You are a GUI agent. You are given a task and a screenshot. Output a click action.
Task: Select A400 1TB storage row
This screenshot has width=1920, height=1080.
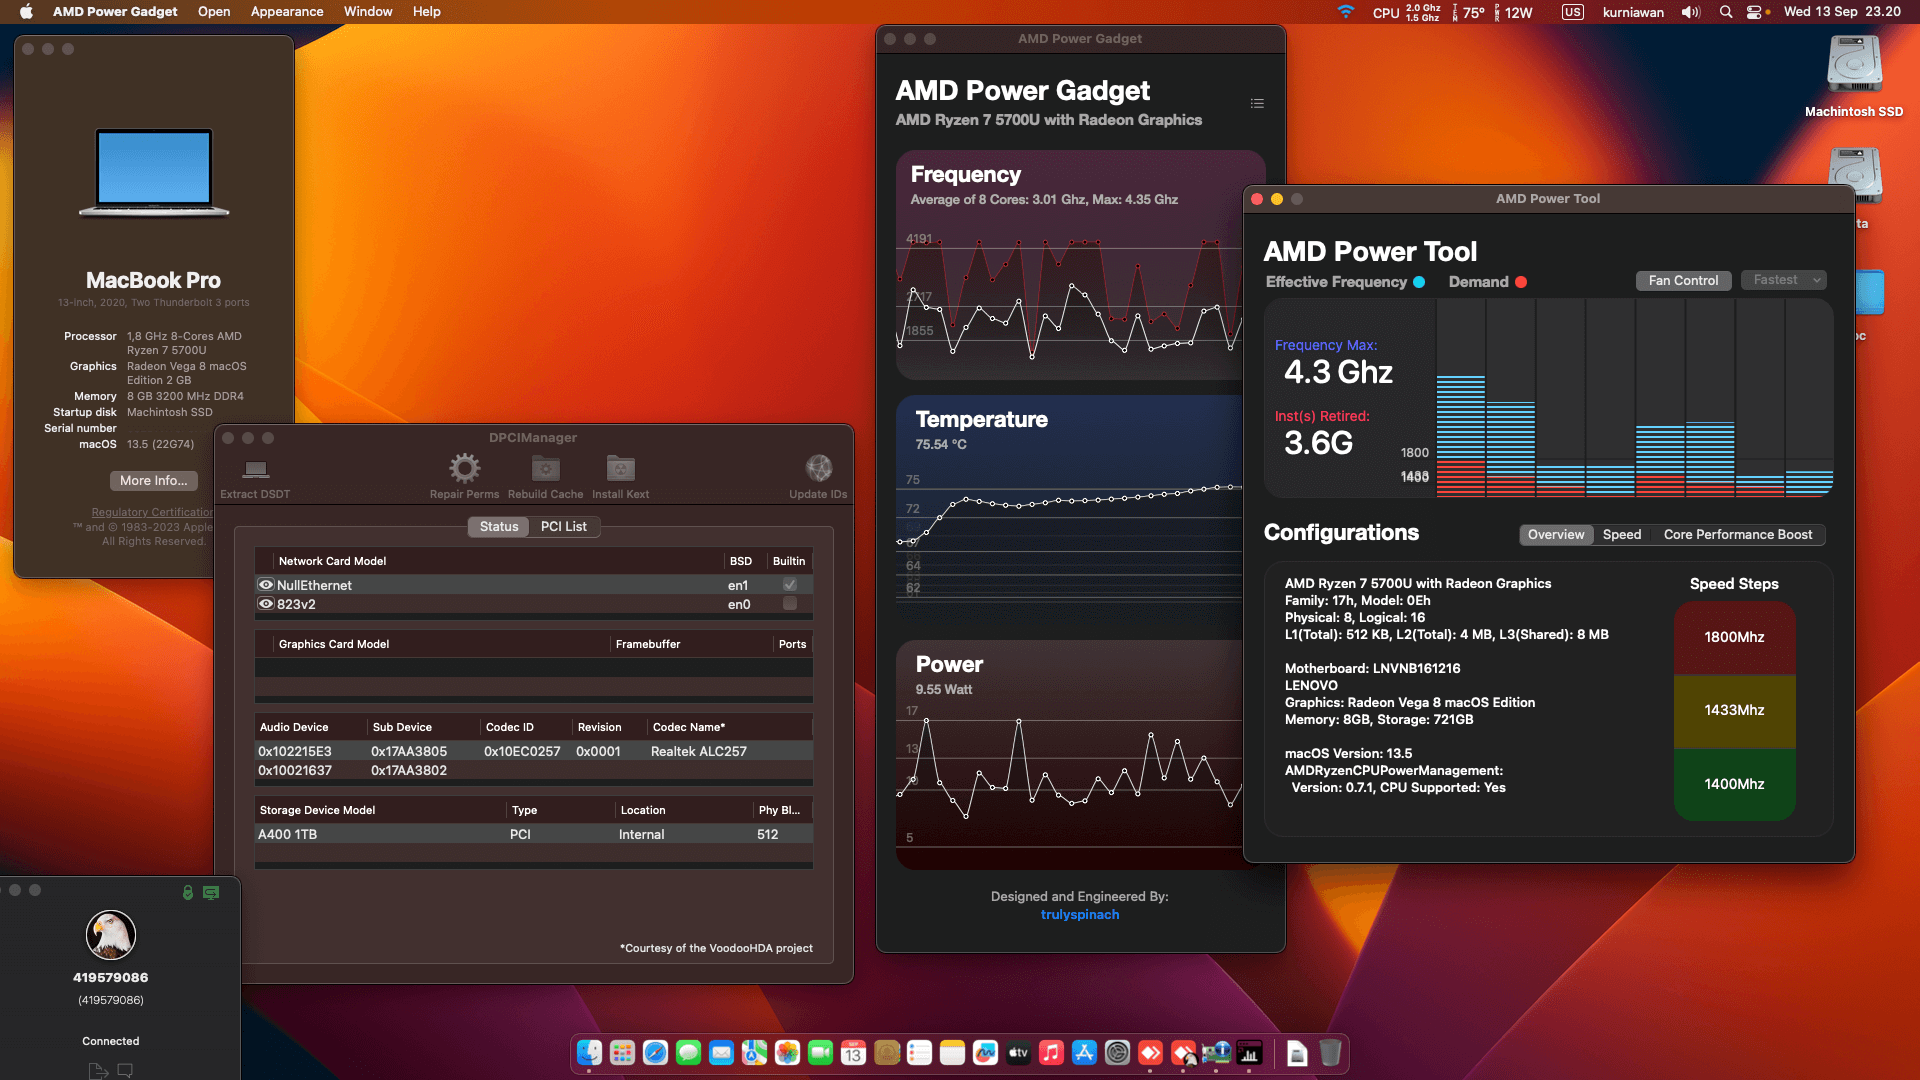pyautogui.click(x=534, y=834)
